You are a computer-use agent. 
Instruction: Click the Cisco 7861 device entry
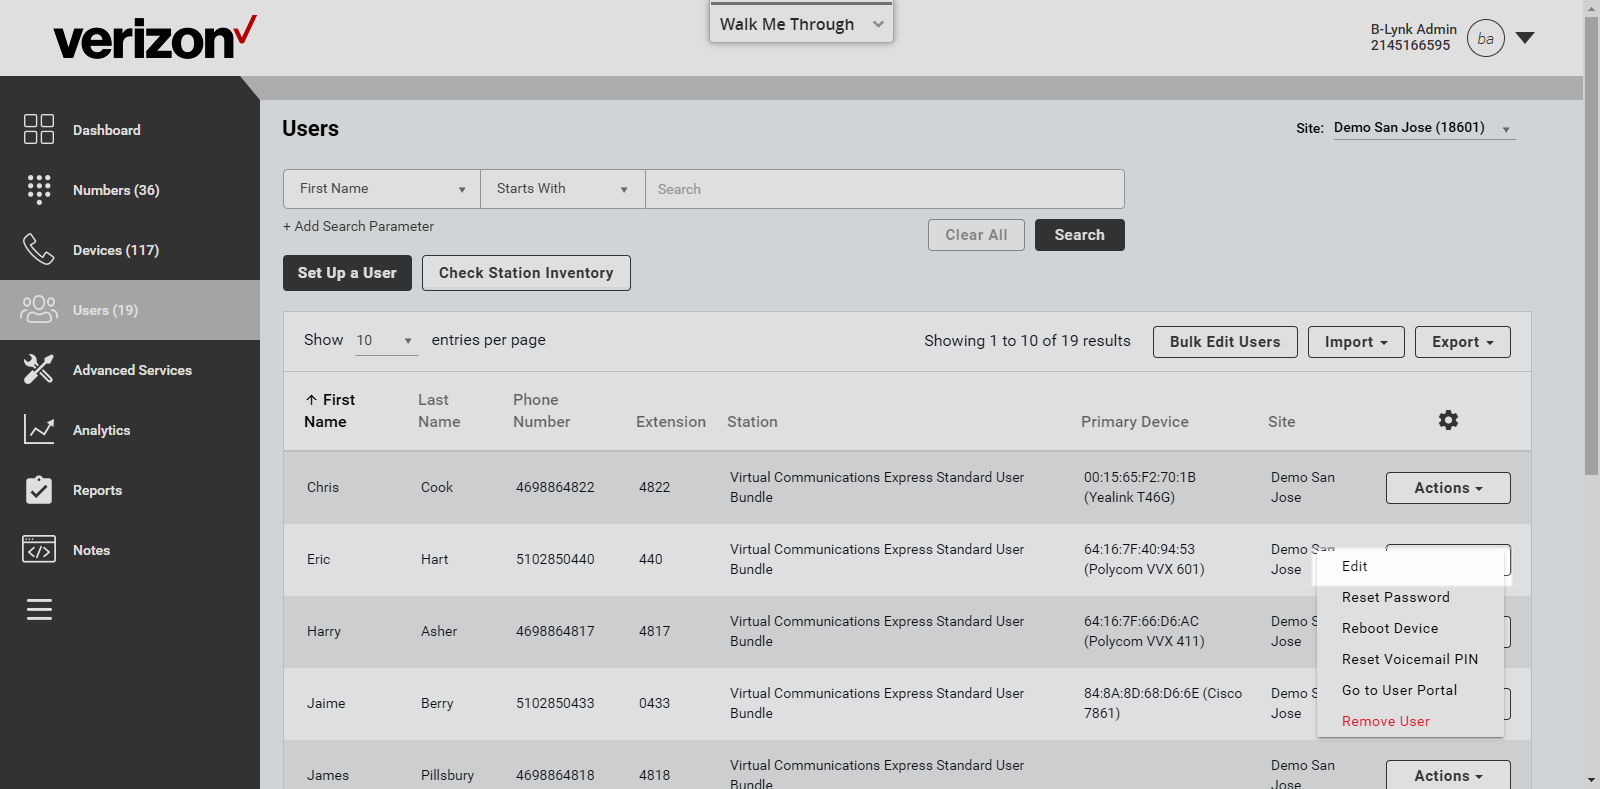pos(1163,703)
